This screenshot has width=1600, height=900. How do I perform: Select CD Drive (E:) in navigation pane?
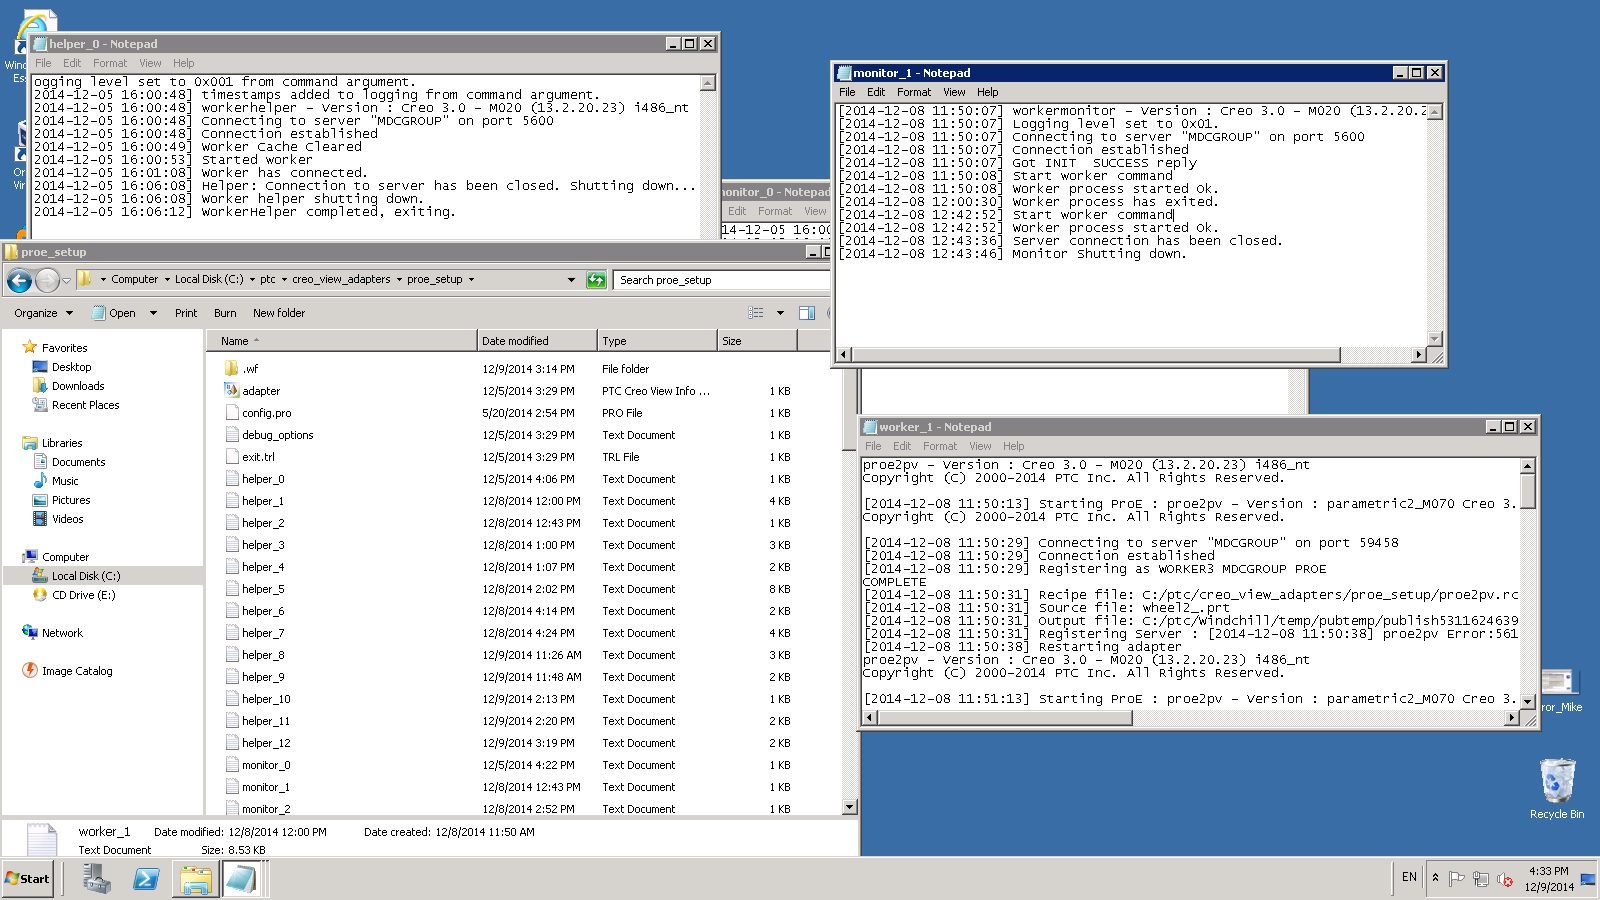pyautogui.click(x=83, y=595)
